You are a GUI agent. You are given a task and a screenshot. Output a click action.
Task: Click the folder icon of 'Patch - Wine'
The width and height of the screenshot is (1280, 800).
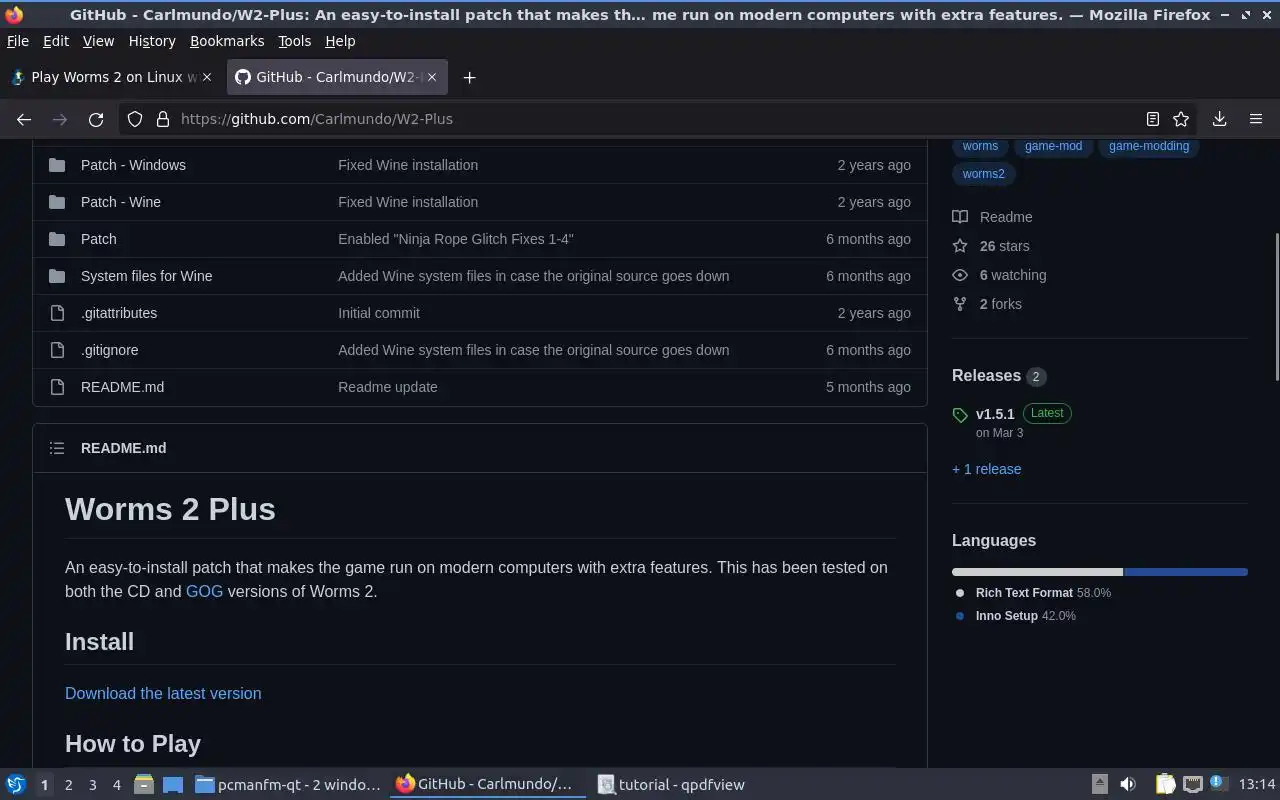pyautogui.click(x=57, y=202)
